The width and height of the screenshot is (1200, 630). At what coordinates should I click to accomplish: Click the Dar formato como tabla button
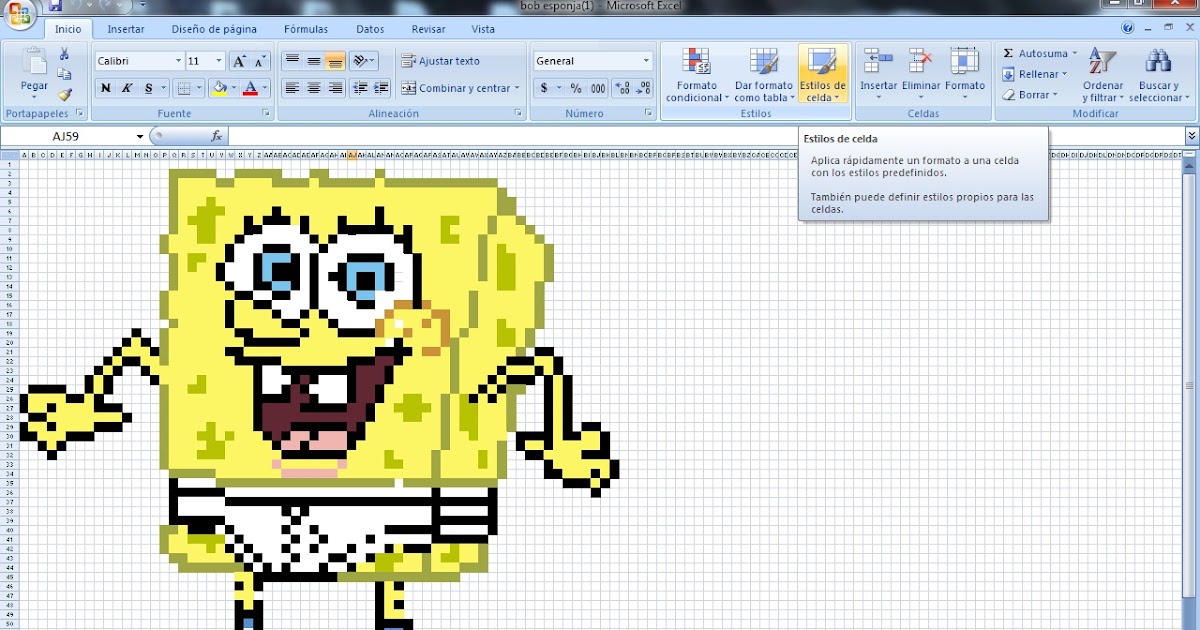[x=763, y=75]
